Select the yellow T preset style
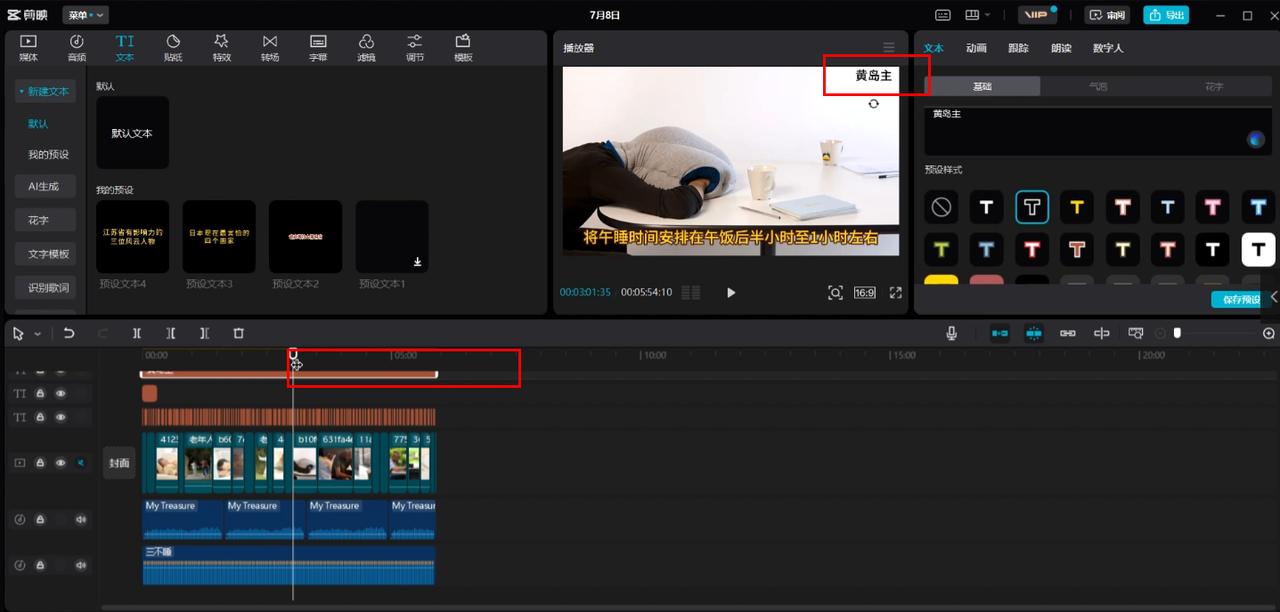Viewport: 1280px width, 612px height. [x=1077, y=207]
